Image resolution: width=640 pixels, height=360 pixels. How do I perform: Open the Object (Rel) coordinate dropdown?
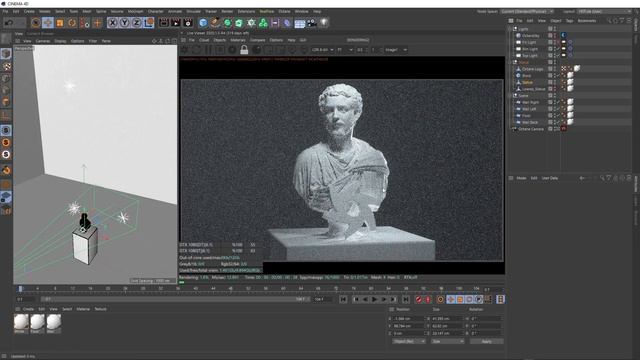pos(409,341)
